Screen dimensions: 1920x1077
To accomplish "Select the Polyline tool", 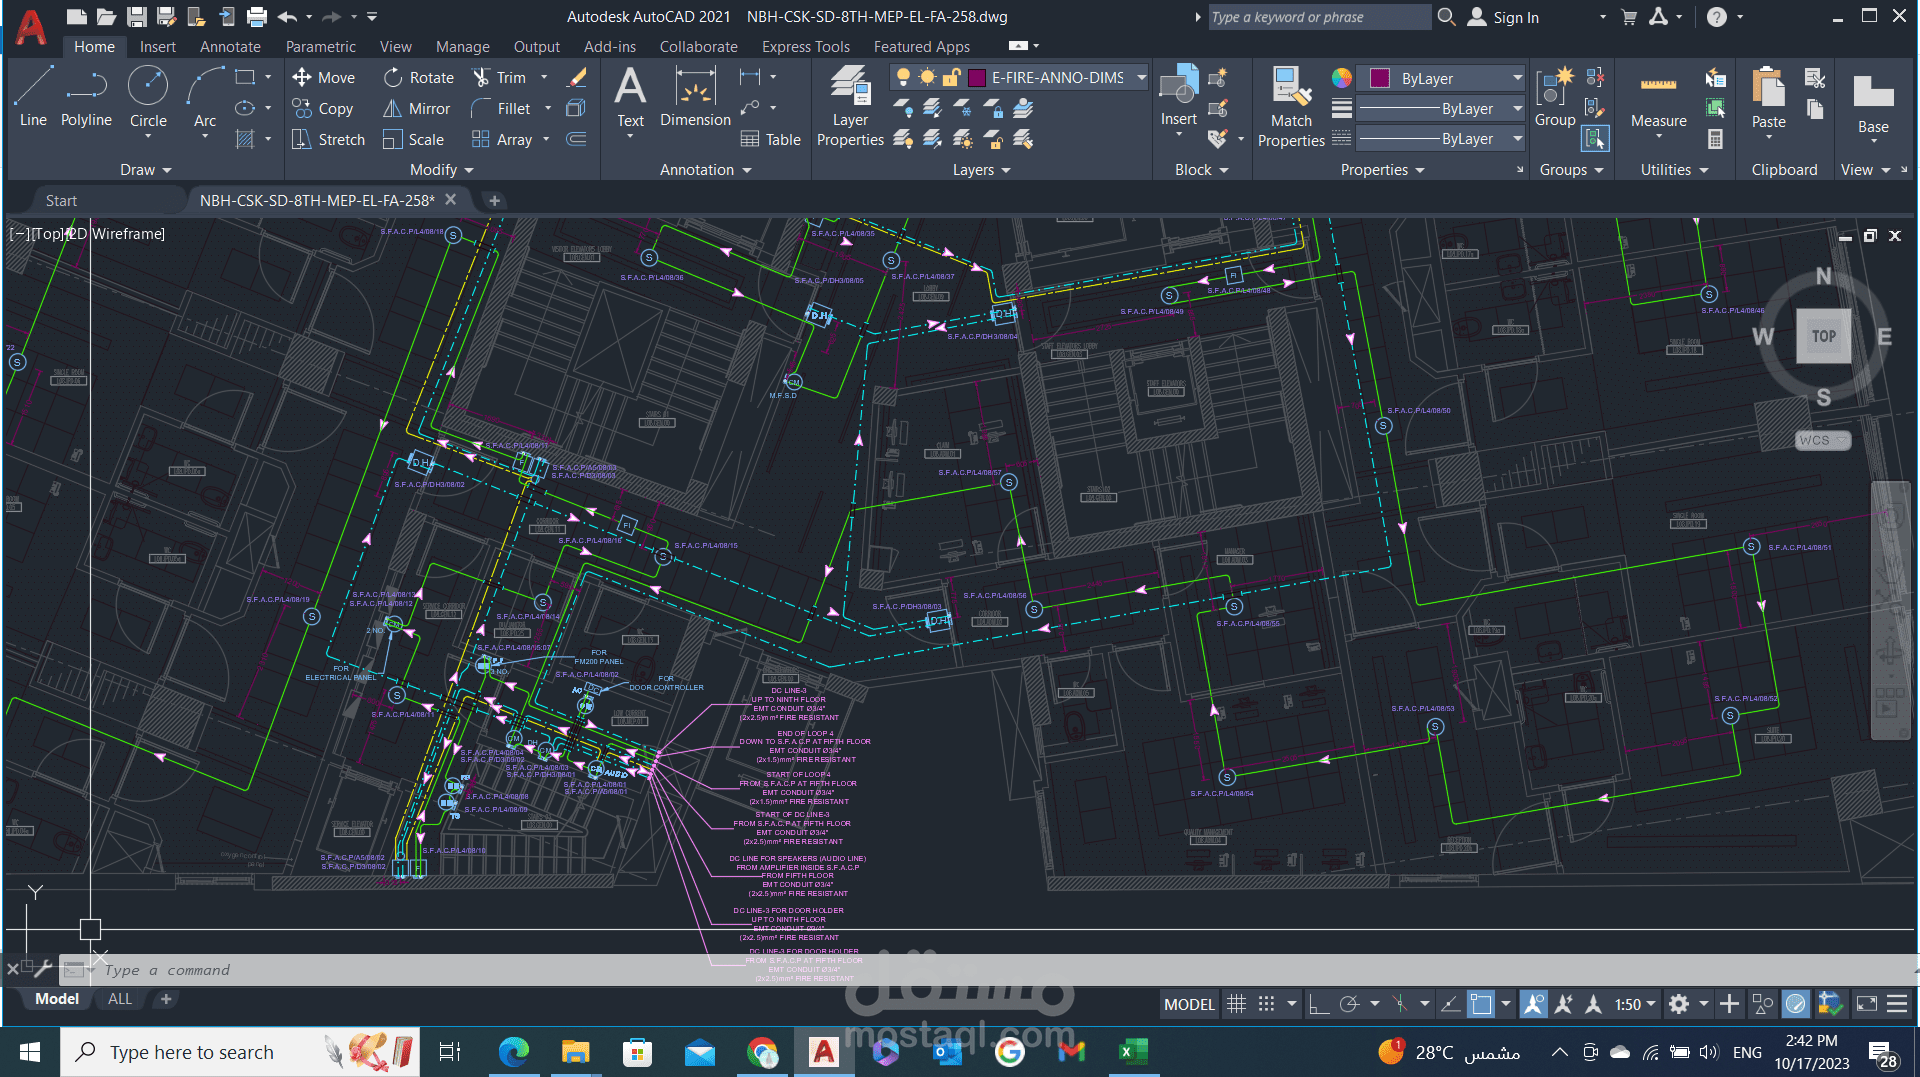I will [86, 97].
